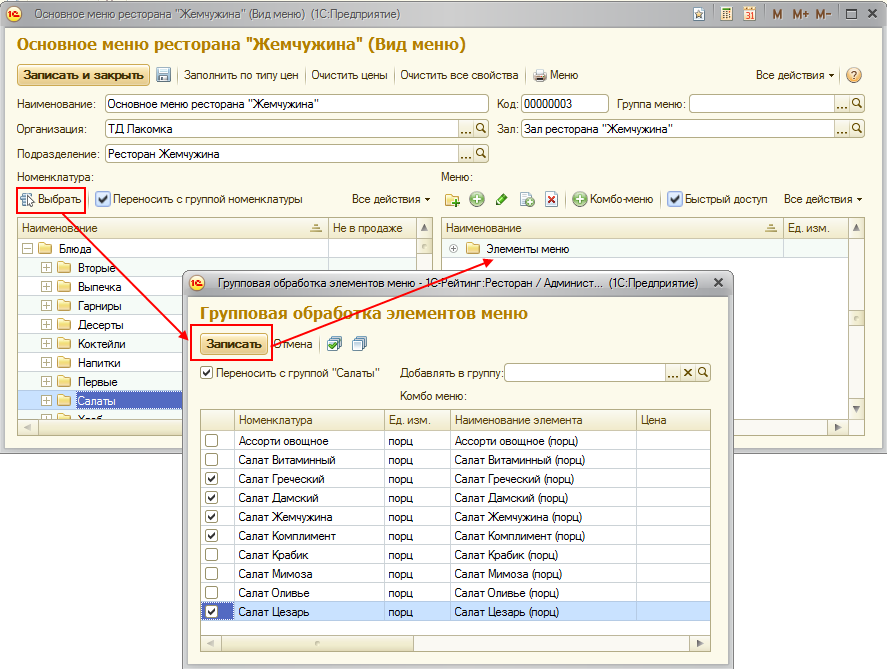The width and height of the screenshot is (887, 669).
Task: Open the calendar icon in title bar
Action: (x=747, y=15)
